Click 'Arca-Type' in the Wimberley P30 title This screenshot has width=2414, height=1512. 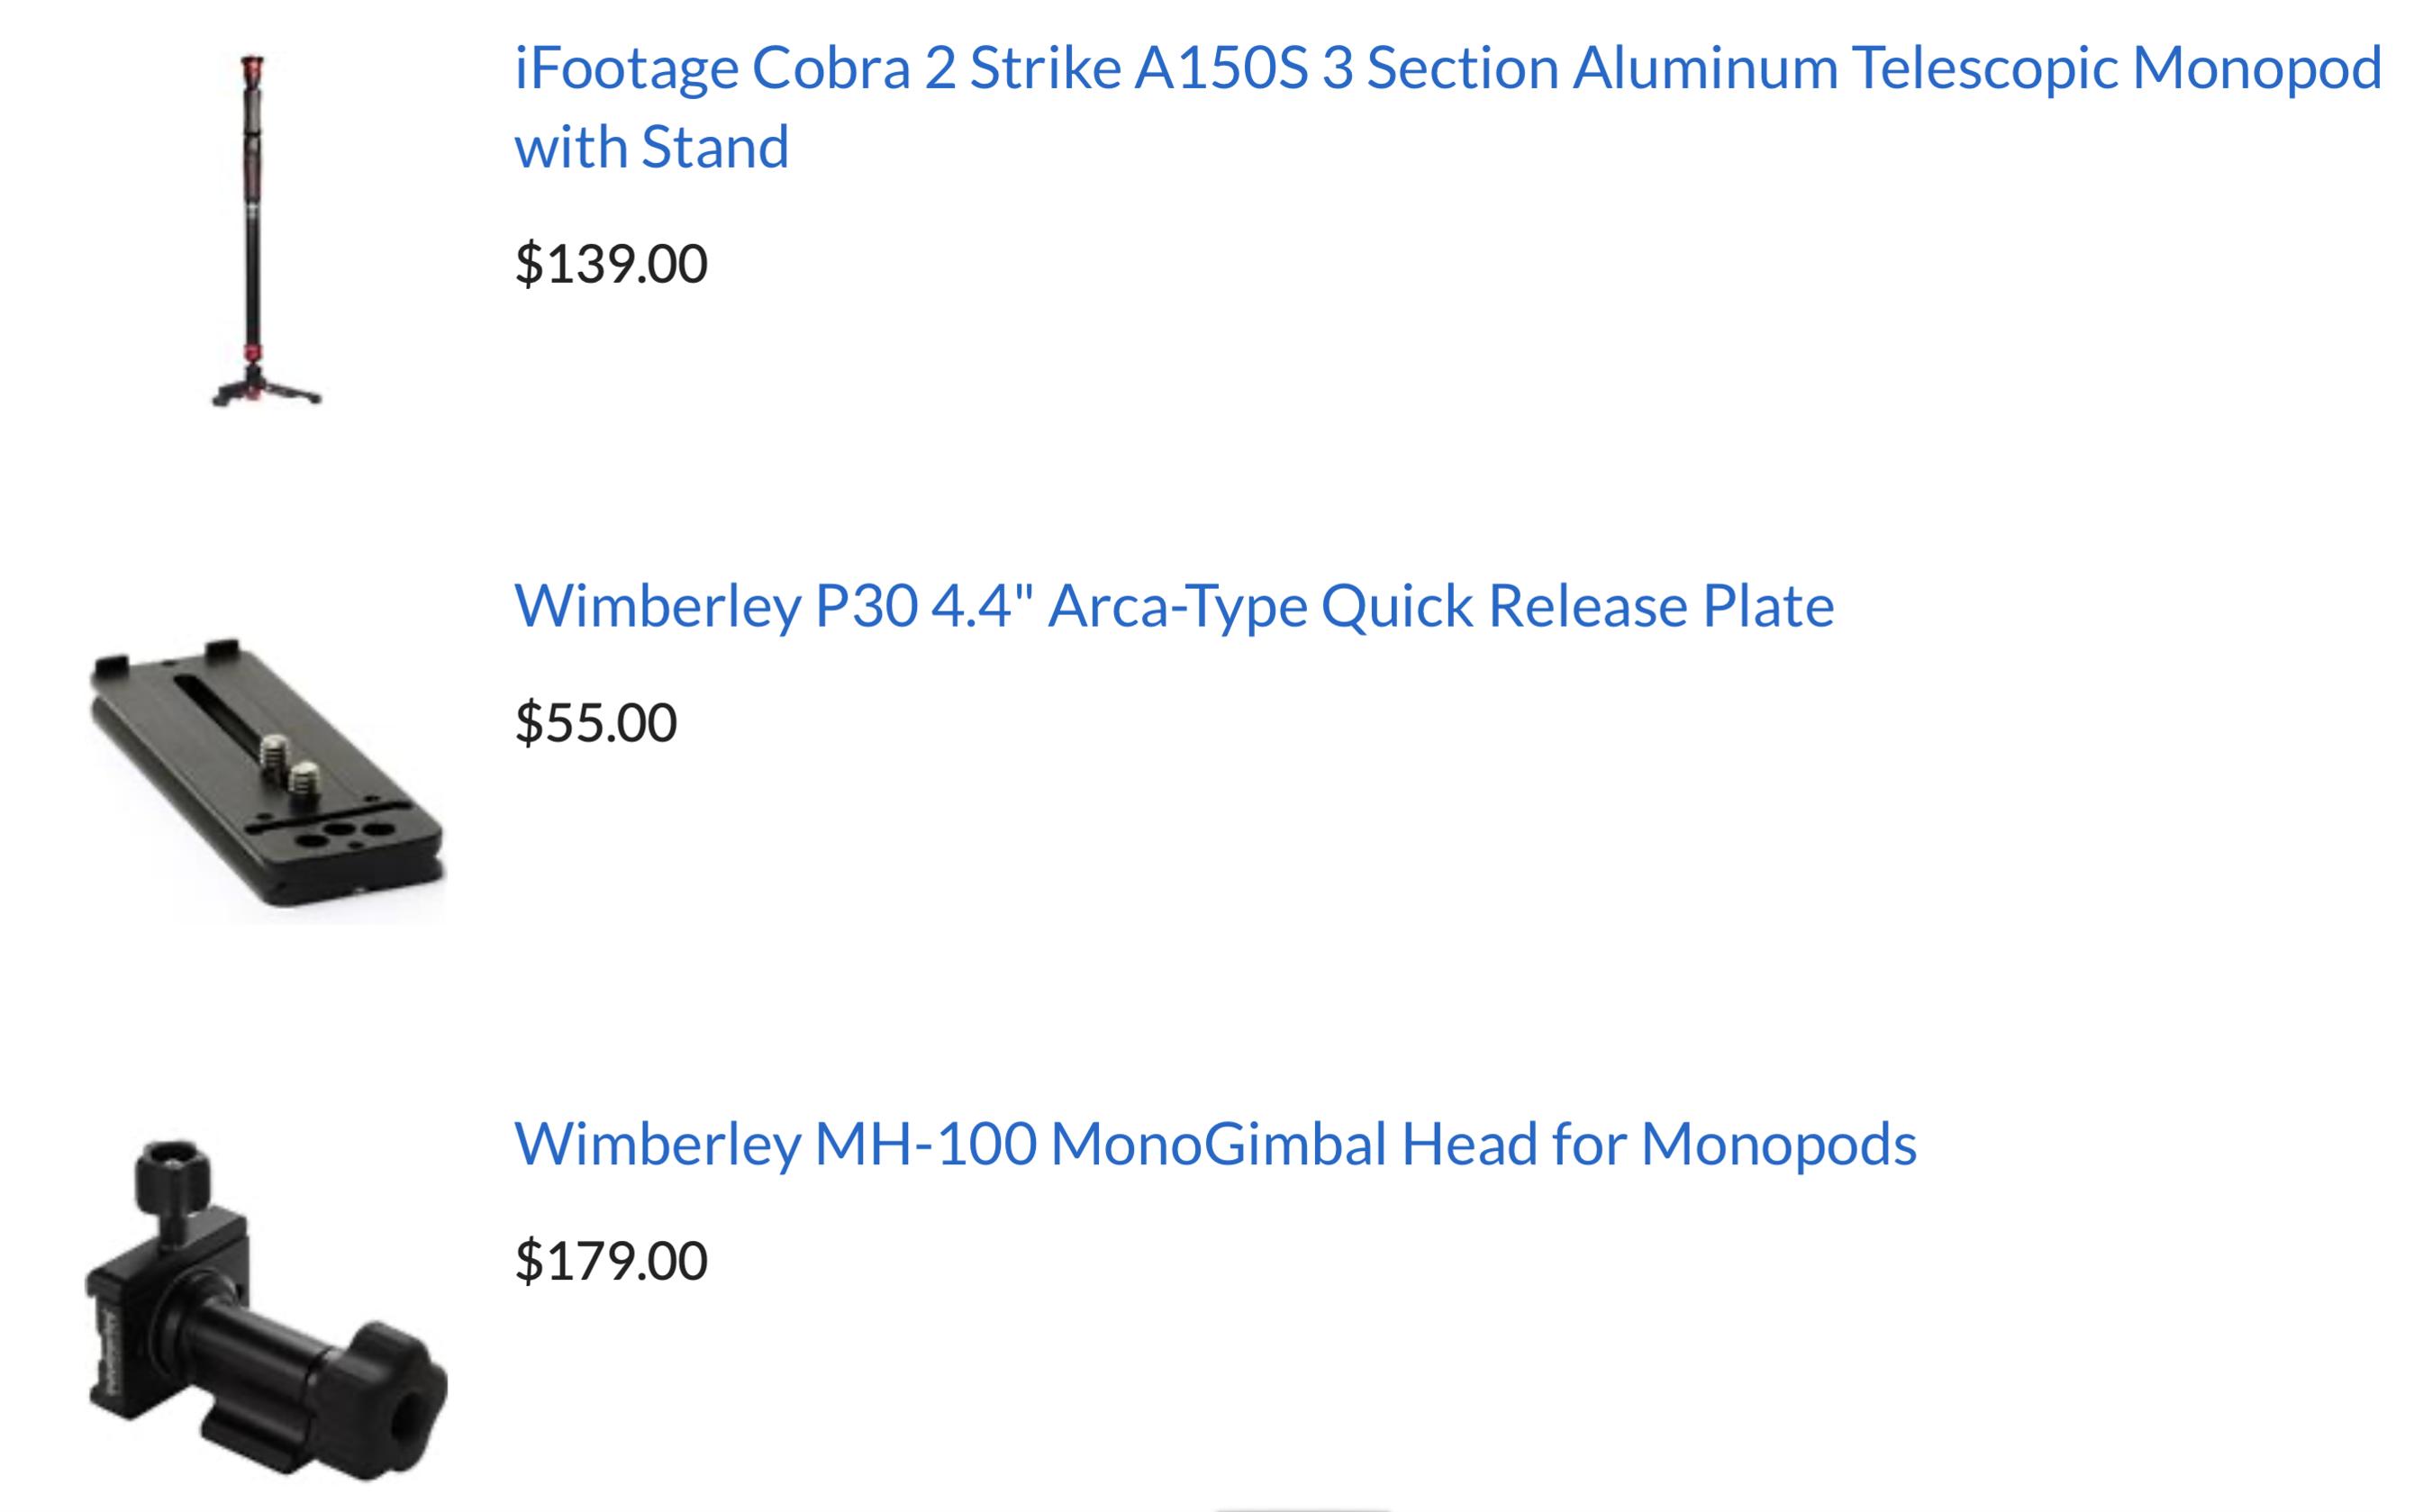point(1176,606)
